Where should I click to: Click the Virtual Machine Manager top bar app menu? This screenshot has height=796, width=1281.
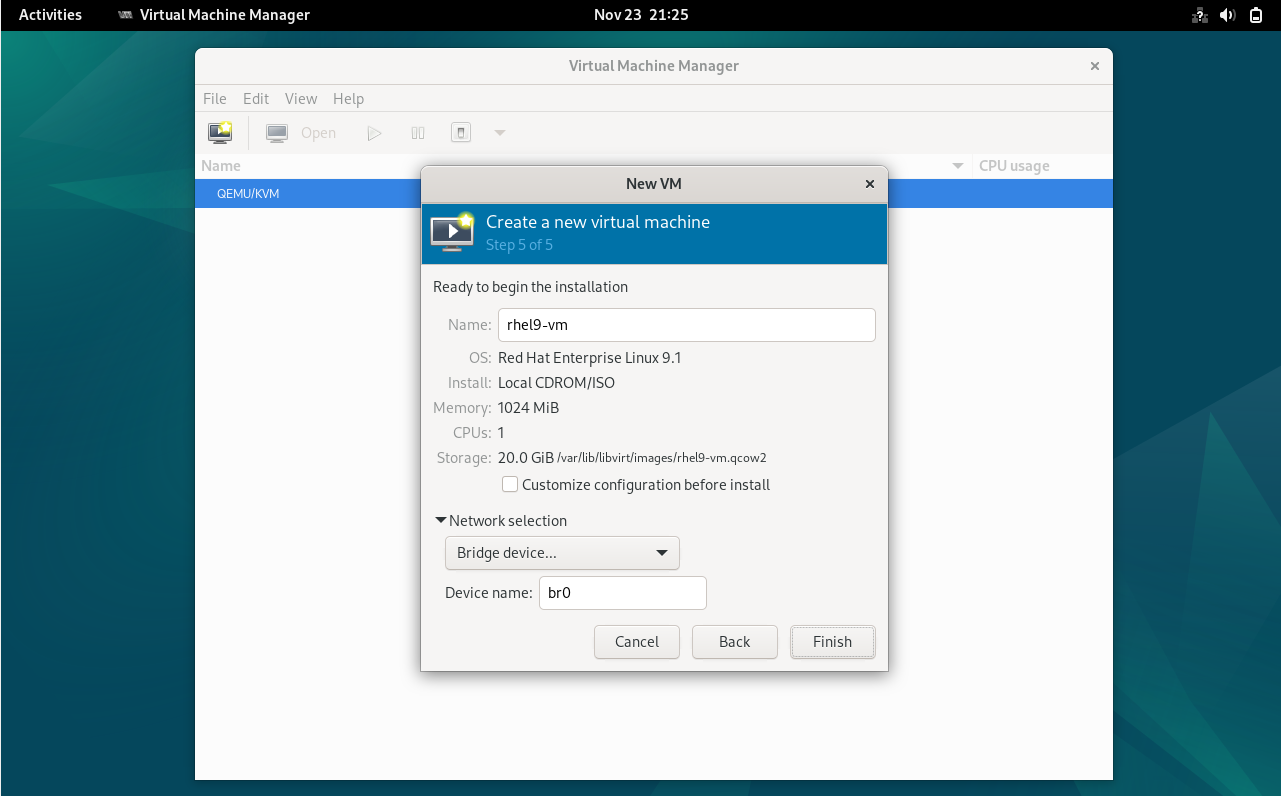(214, 15)
